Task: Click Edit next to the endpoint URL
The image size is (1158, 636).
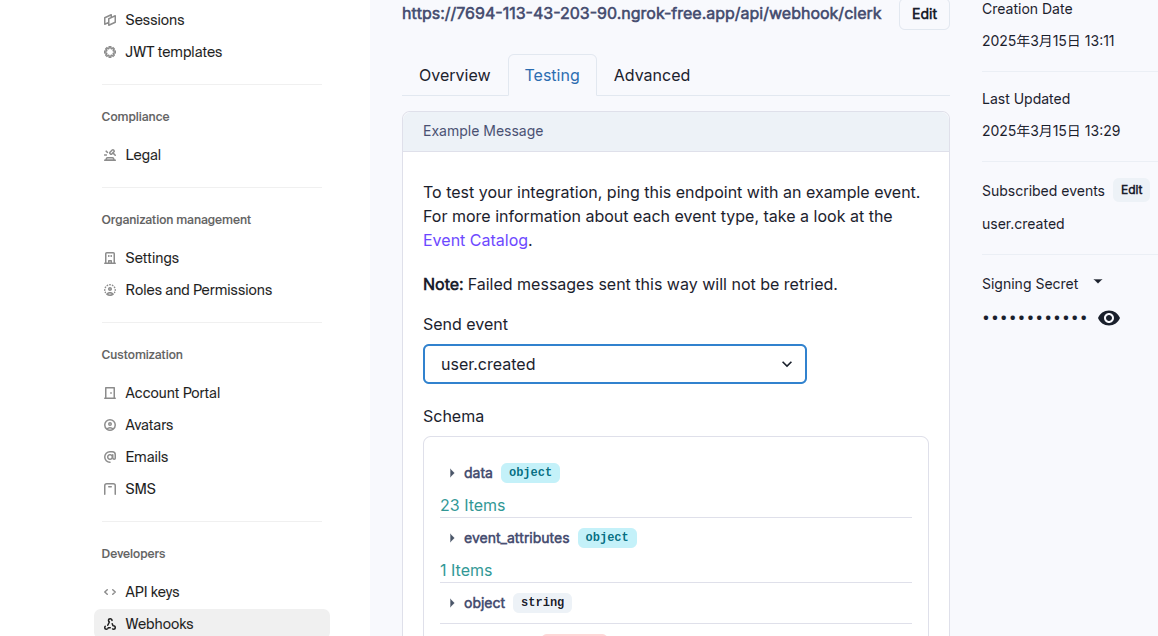Action: 924,14
